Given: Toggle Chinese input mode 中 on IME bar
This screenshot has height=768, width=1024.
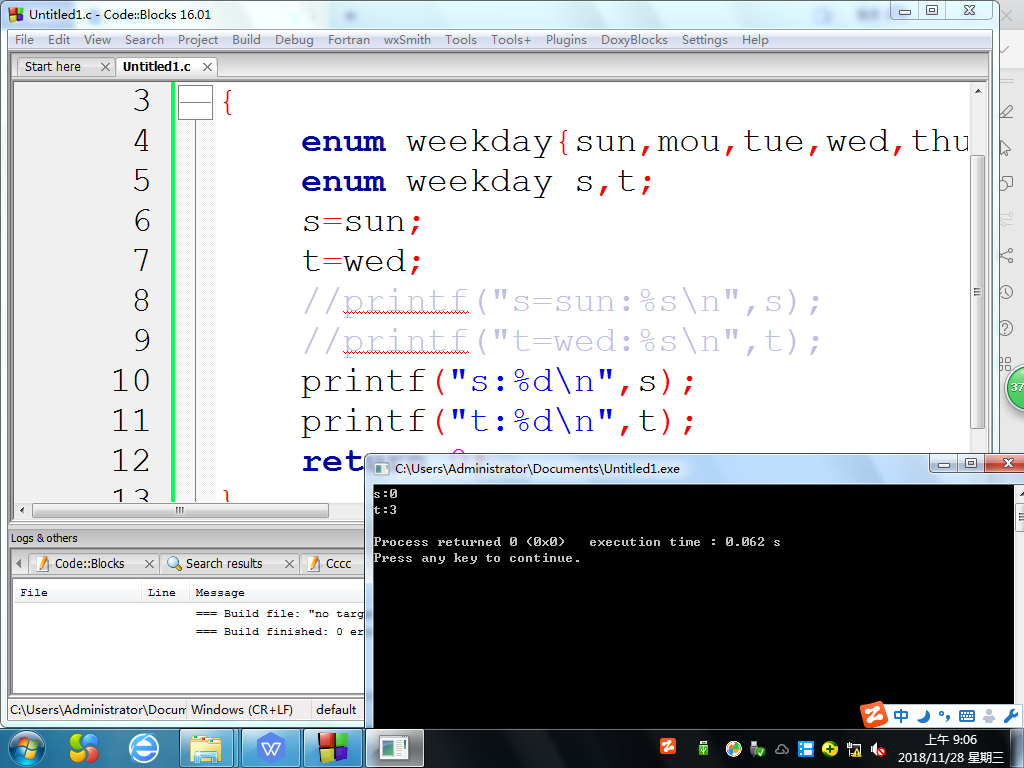Looking at the screenshot, I should (x=901, y=716).
